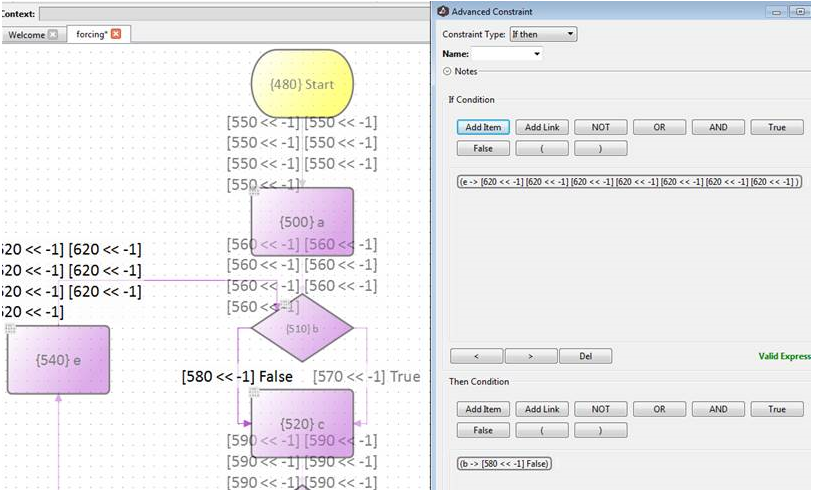813x493 pixels.
Task: Click Add Link in Then Condition
Action: click(x=542, y=409)
